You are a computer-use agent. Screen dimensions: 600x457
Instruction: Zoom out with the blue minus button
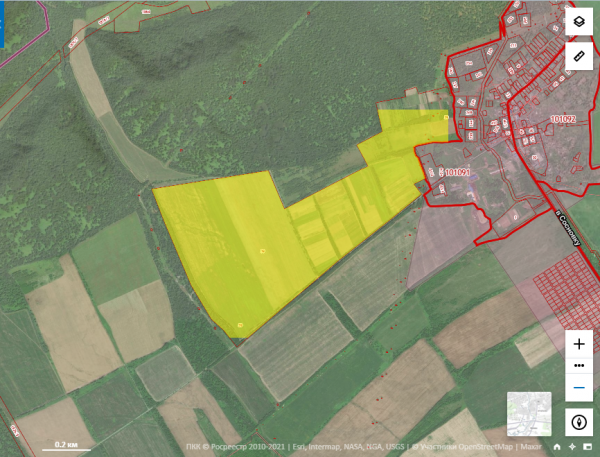(x=579, y=388)
